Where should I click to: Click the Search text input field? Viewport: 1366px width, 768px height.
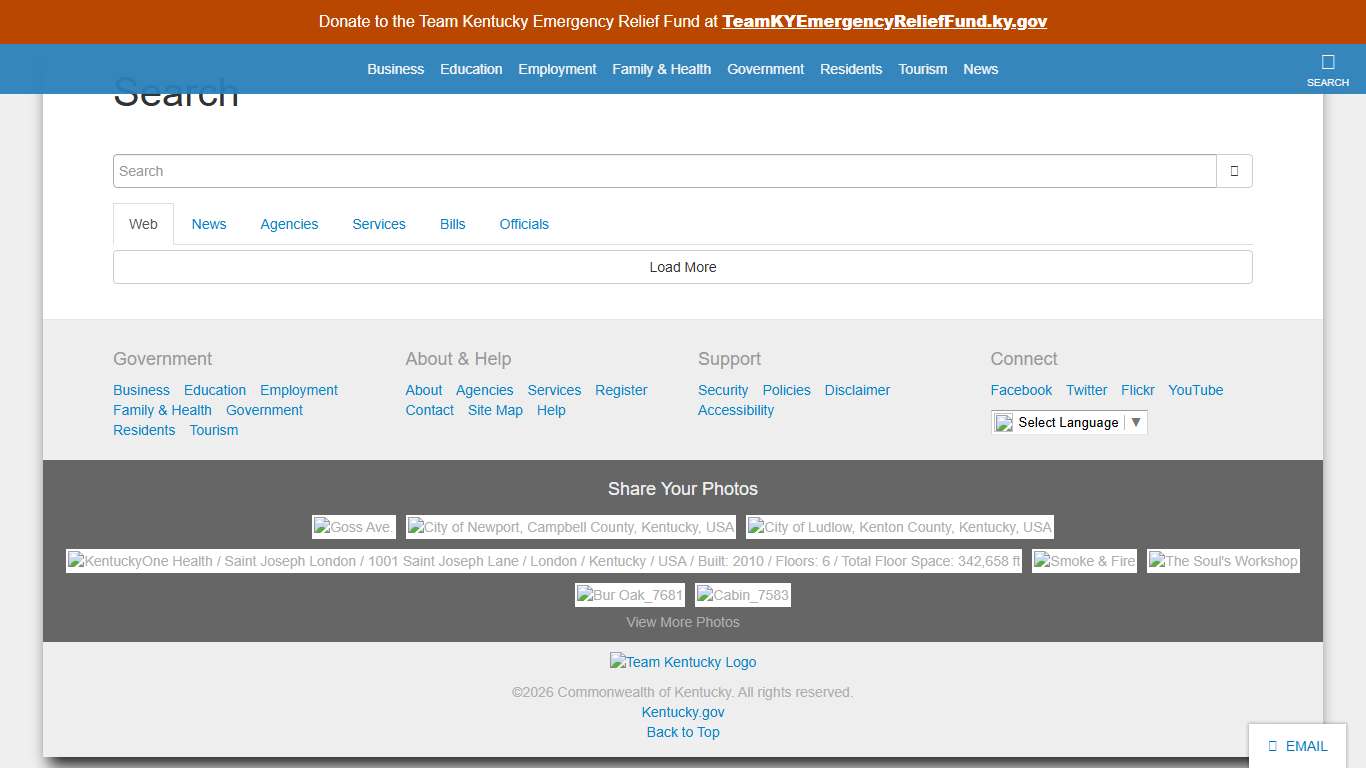pos(664,171)
